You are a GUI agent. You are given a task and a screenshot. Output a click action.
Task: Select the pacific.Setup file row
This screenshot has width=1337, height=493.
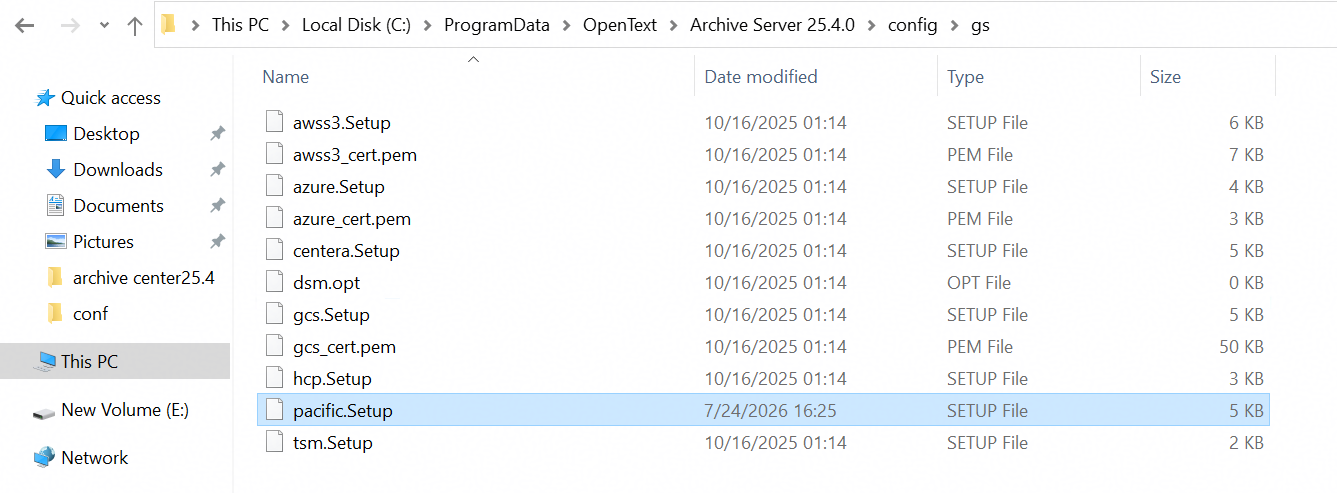pyautogui.click(x=763, y=411)
